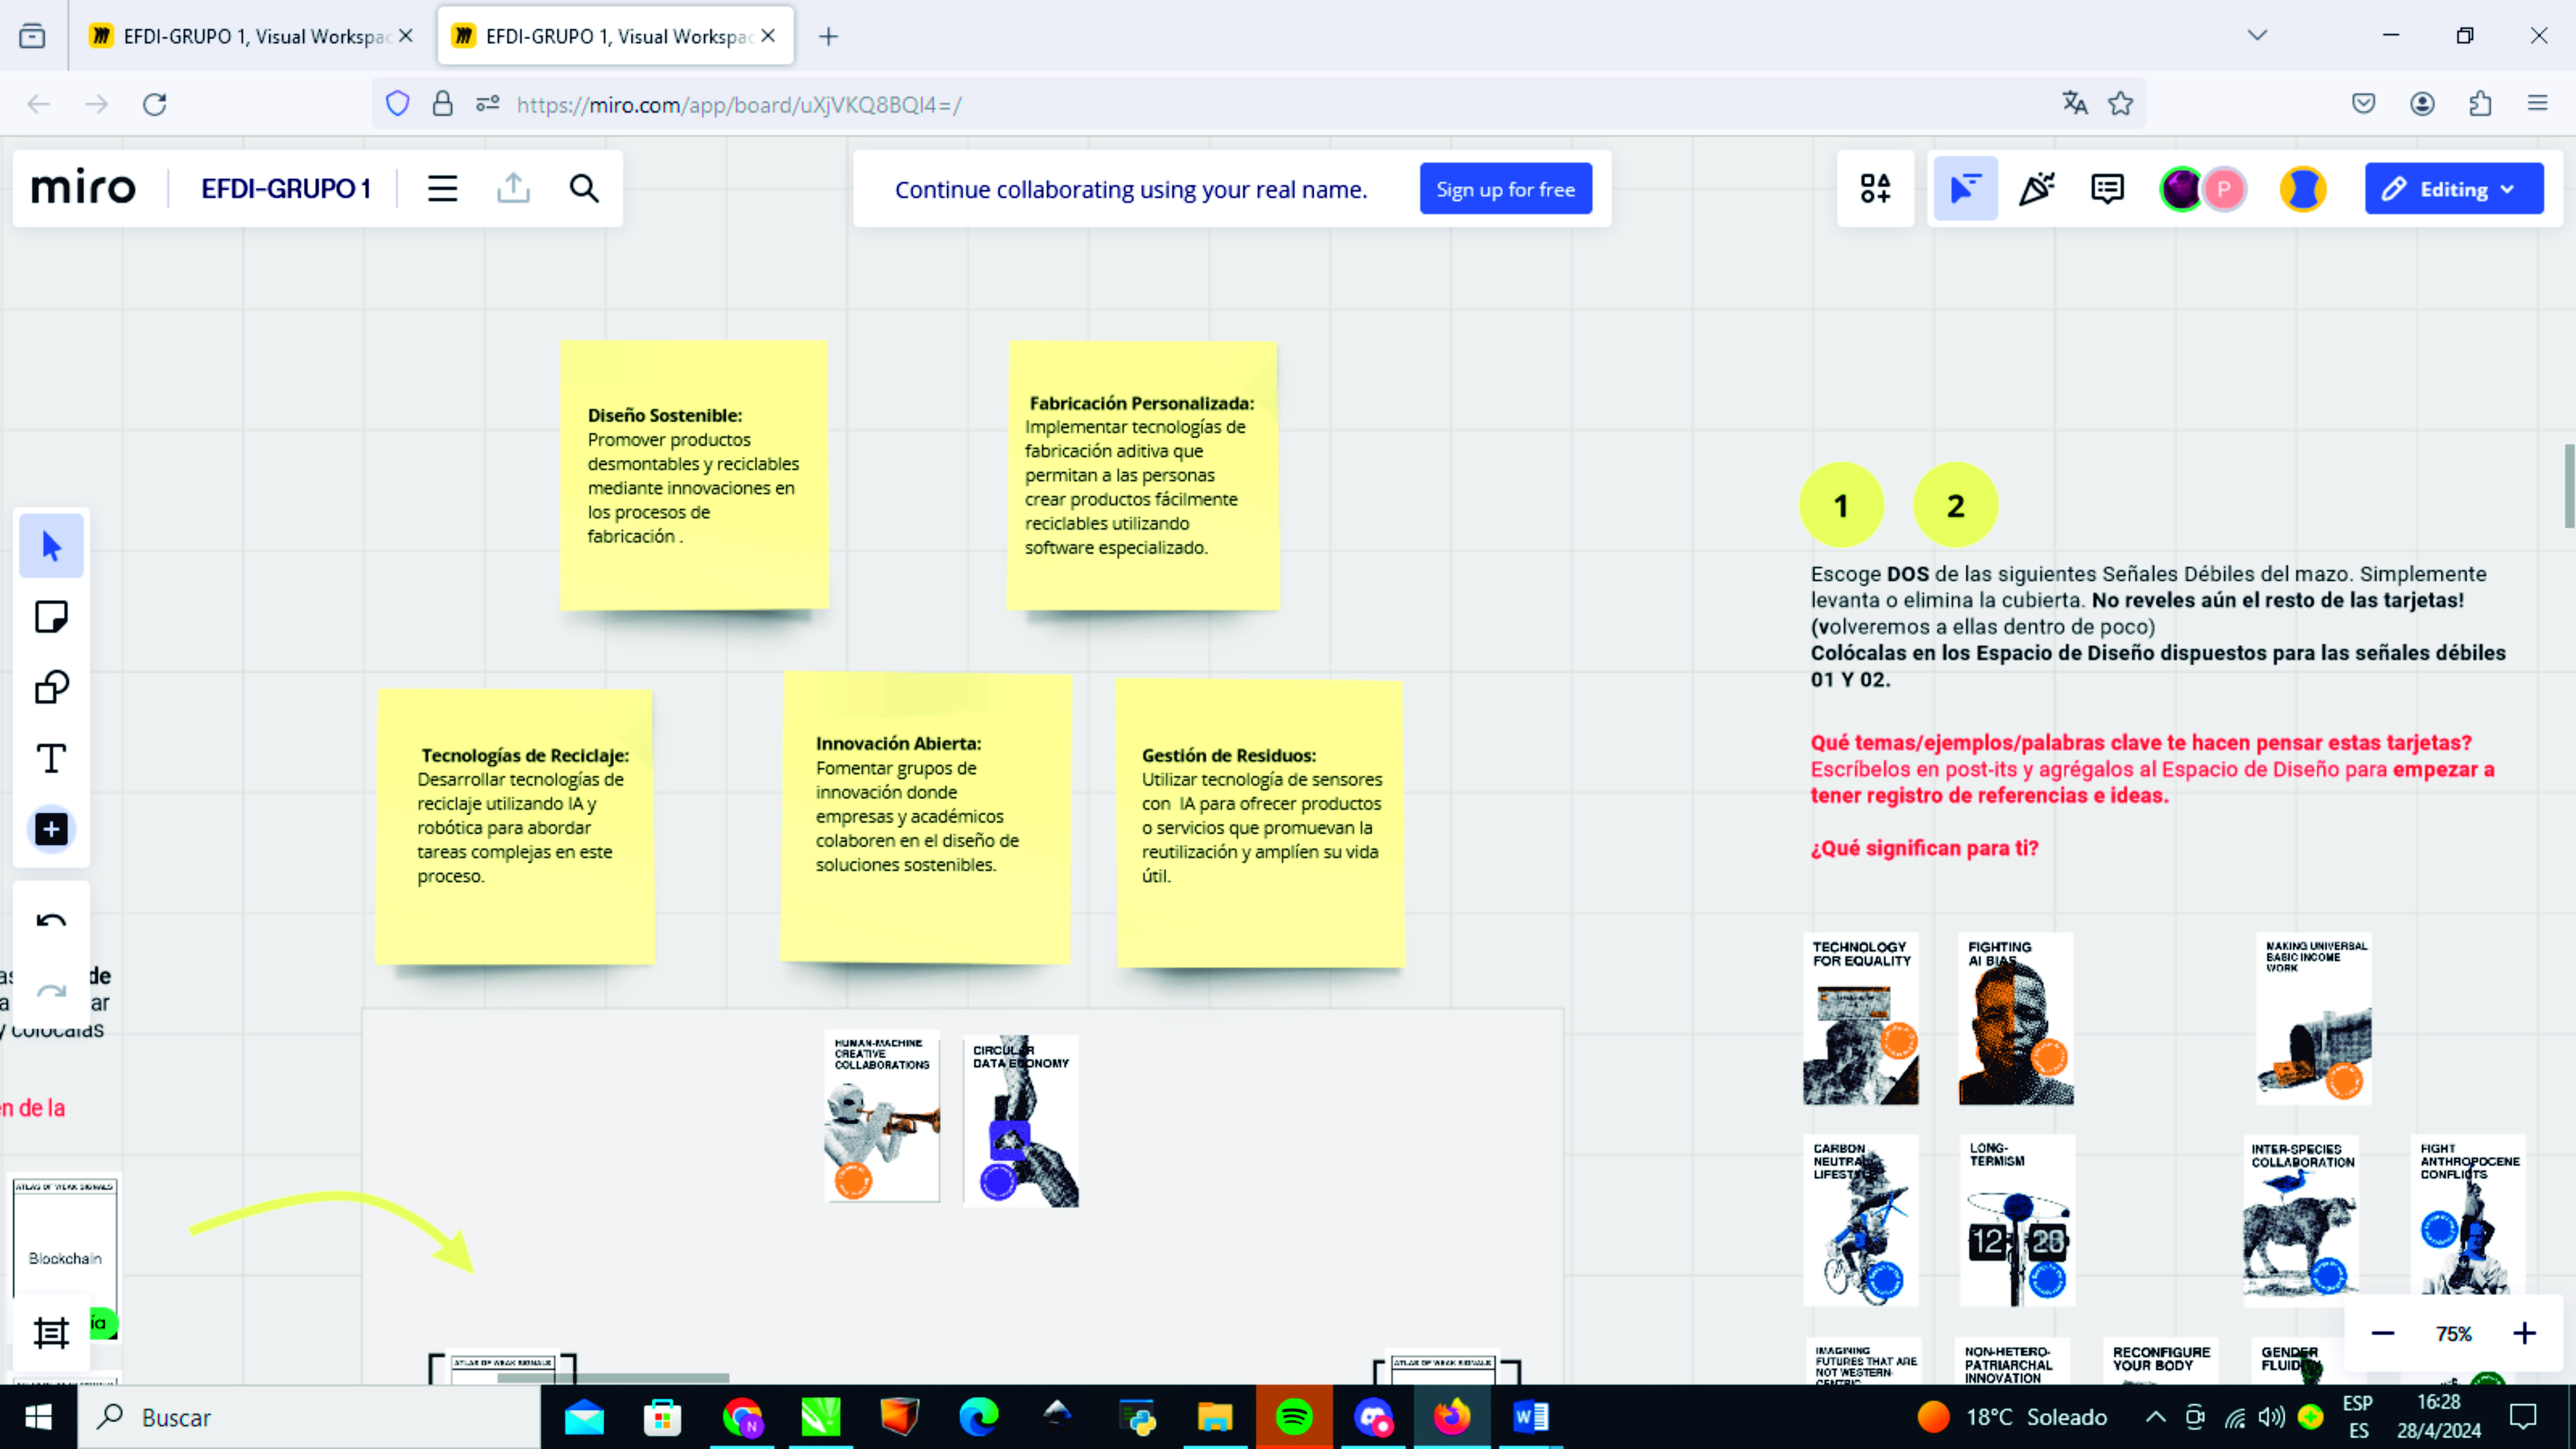This screenshot has height=1449, width=2576.
Task: Search the board with magnifier icon
Action: [584, 188]
